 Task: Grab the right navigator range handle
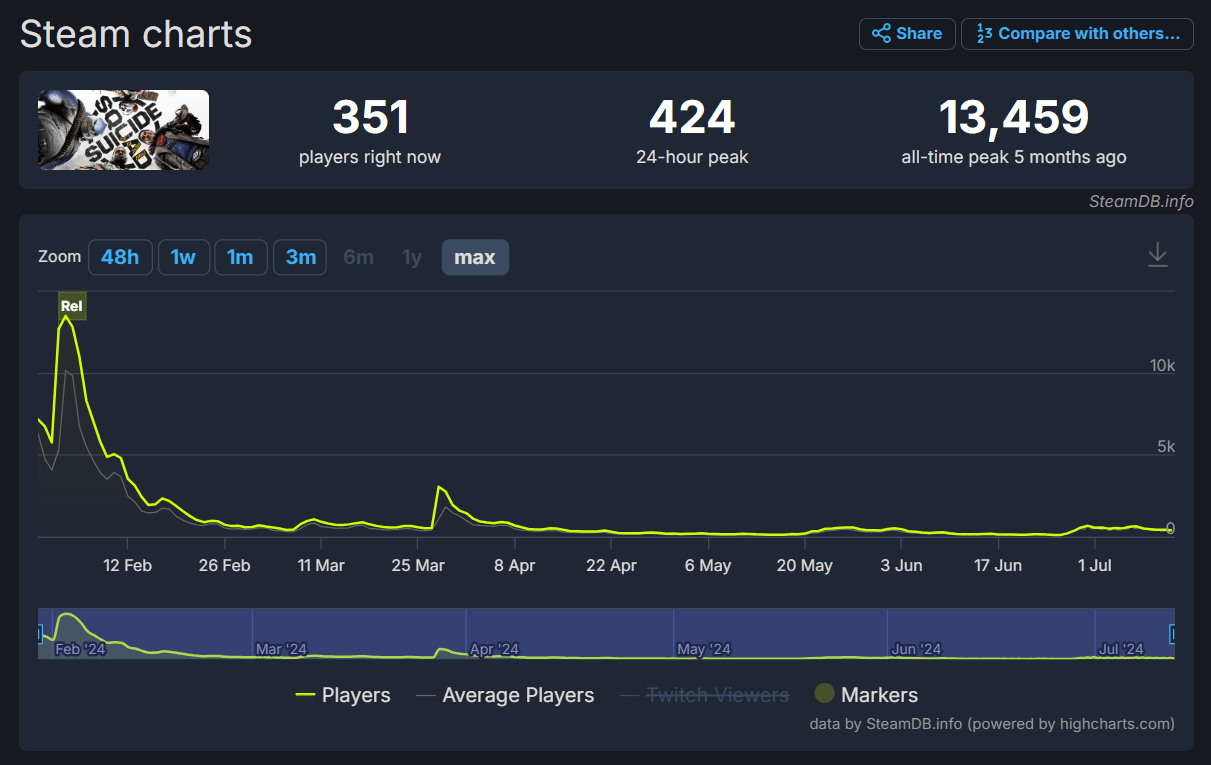(x=1173, y=633)
